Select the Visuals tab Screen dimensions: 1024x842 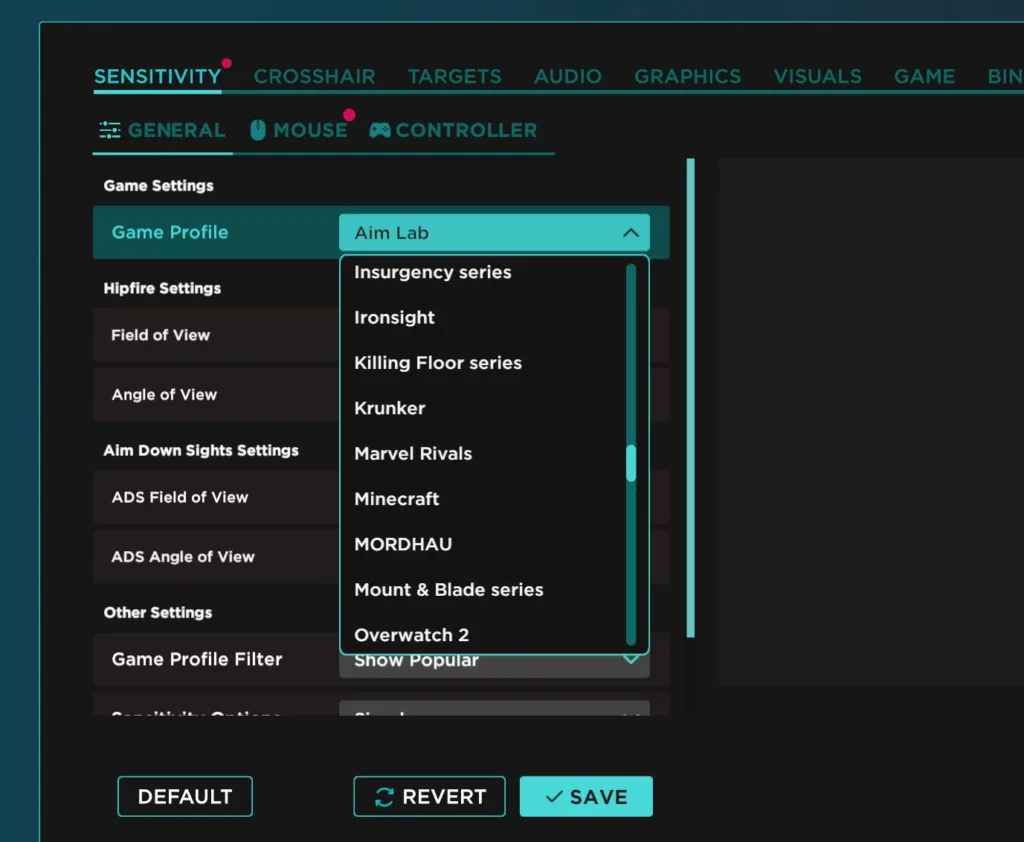click(x=817, y=76)
